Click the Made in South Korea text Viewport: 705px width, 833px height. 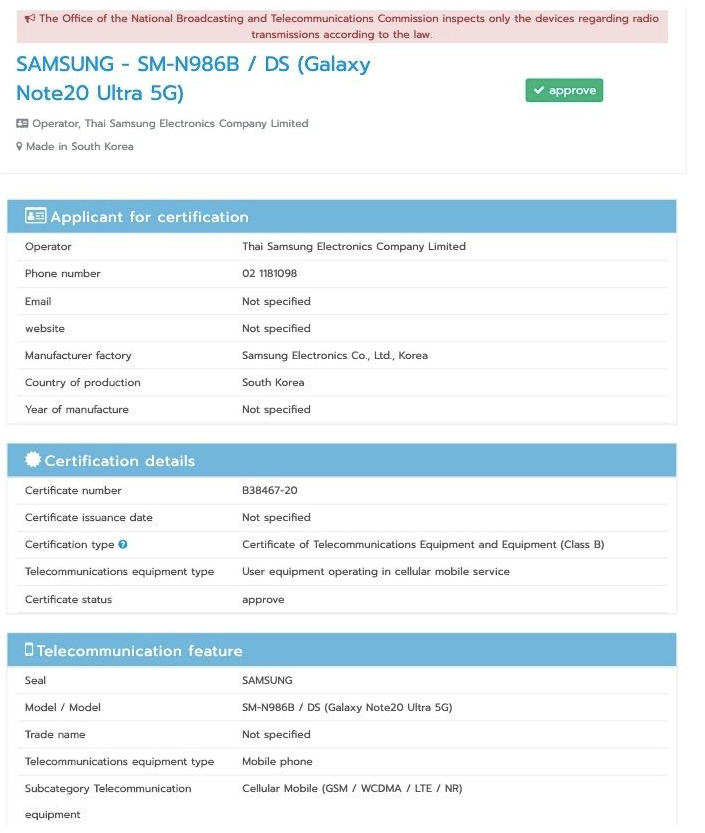(79, 147)
